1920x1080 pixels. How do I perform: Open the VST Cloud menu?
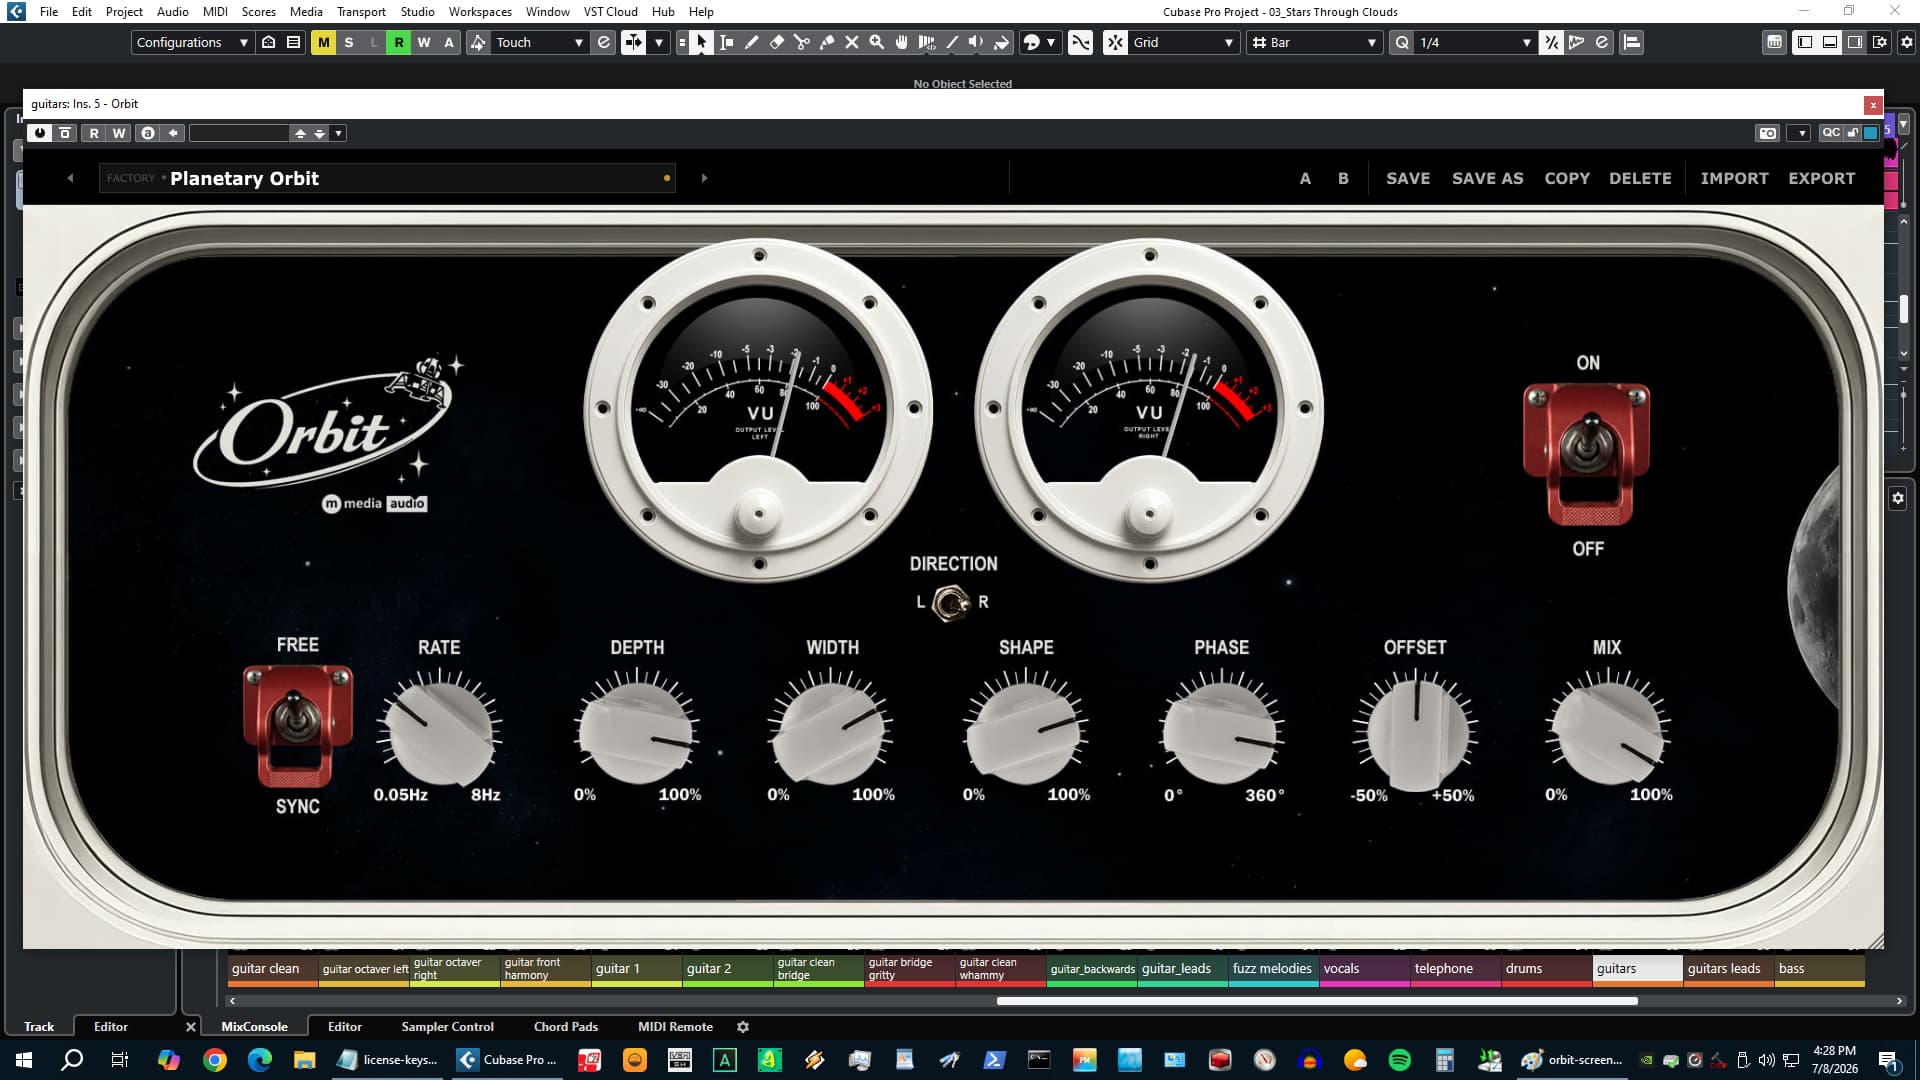pos(610,11)
